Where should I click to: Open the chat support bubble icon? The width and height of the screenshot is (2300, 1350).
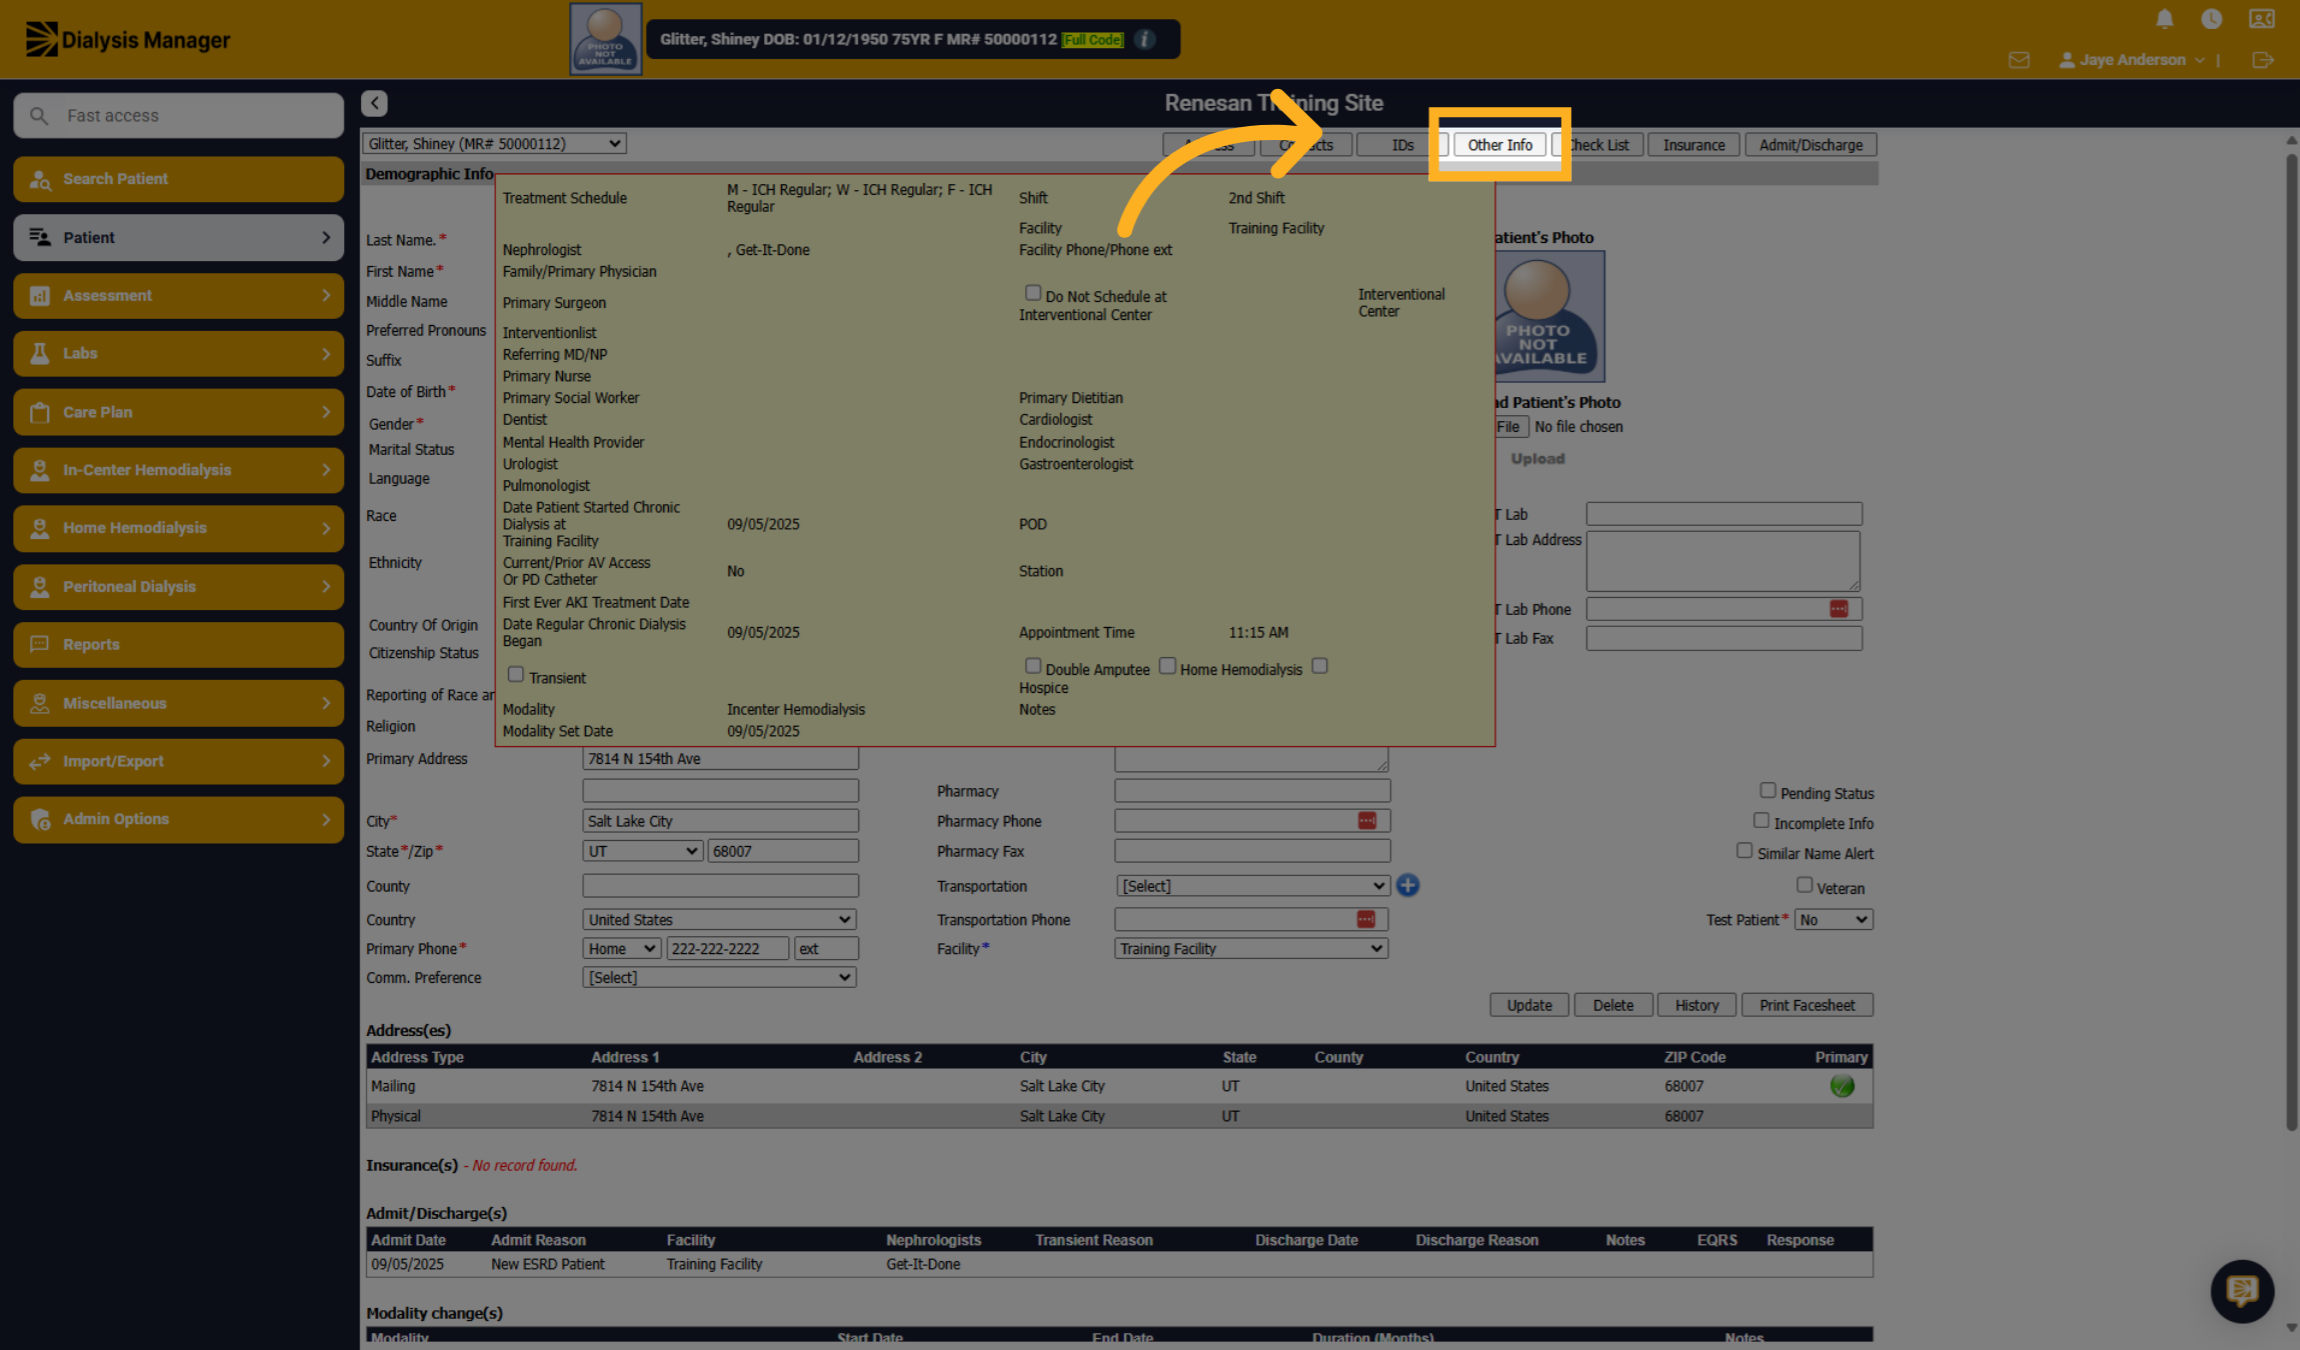click(x=2242, y=1291)
